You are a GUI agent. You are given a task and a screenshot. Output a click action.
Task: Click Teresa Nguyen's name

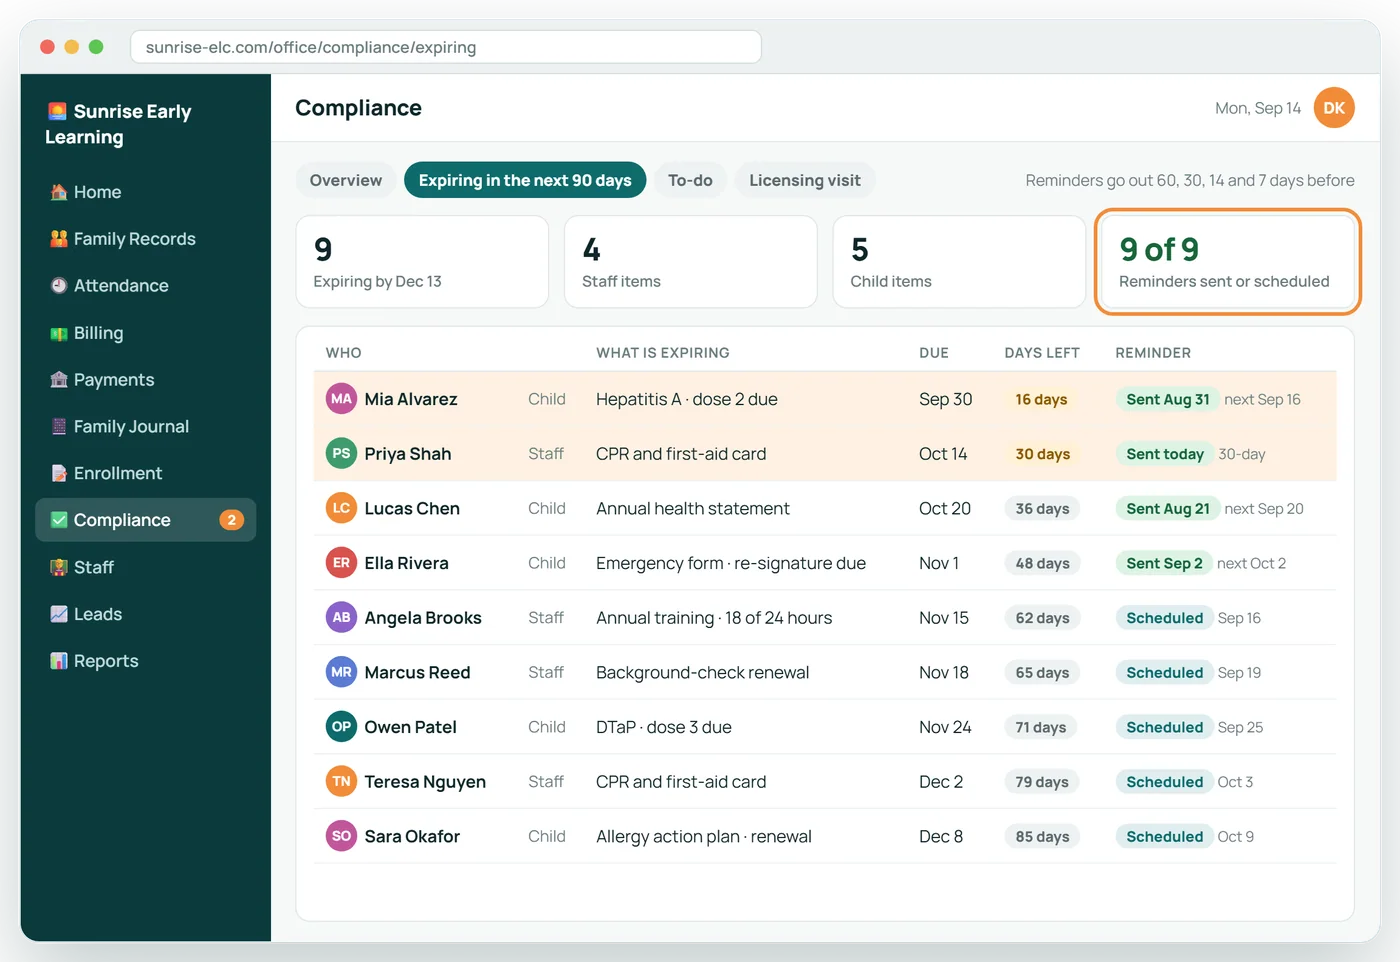pyautogui.click(x=425, y=782)
